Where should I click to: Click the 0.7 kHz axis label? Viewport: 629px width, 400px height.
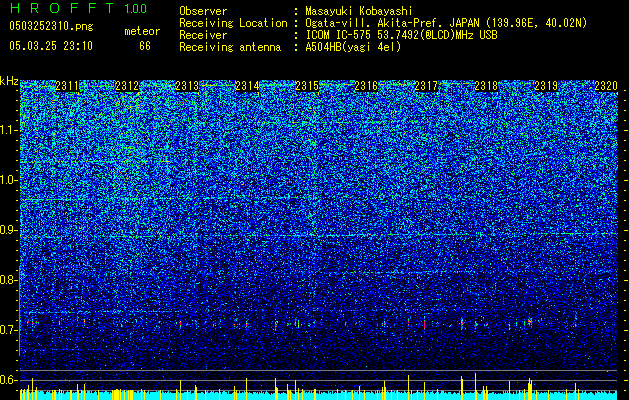point(9,330)
